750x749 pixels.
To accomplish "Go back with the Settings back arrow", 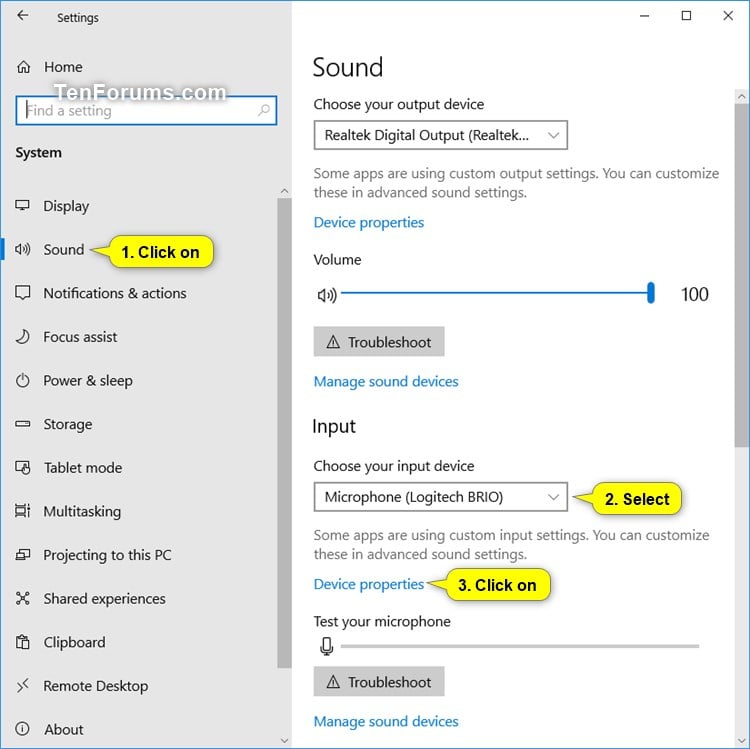I will tap(22, 16).
